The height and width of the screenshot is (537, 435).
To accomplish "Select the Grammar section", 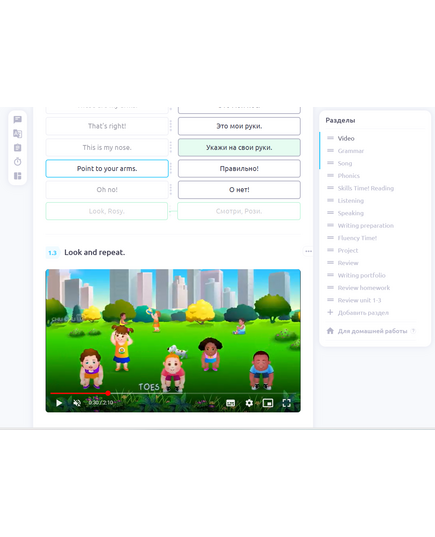I will [350, 151].
